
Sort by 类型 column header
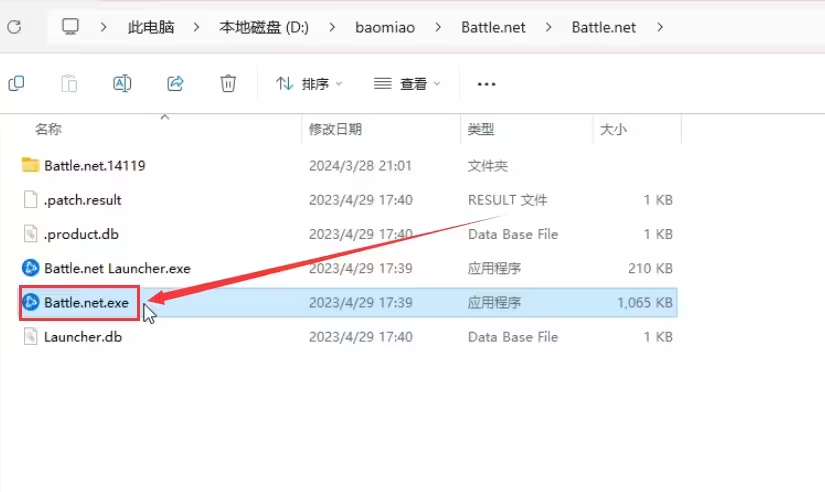coord(481,129)
